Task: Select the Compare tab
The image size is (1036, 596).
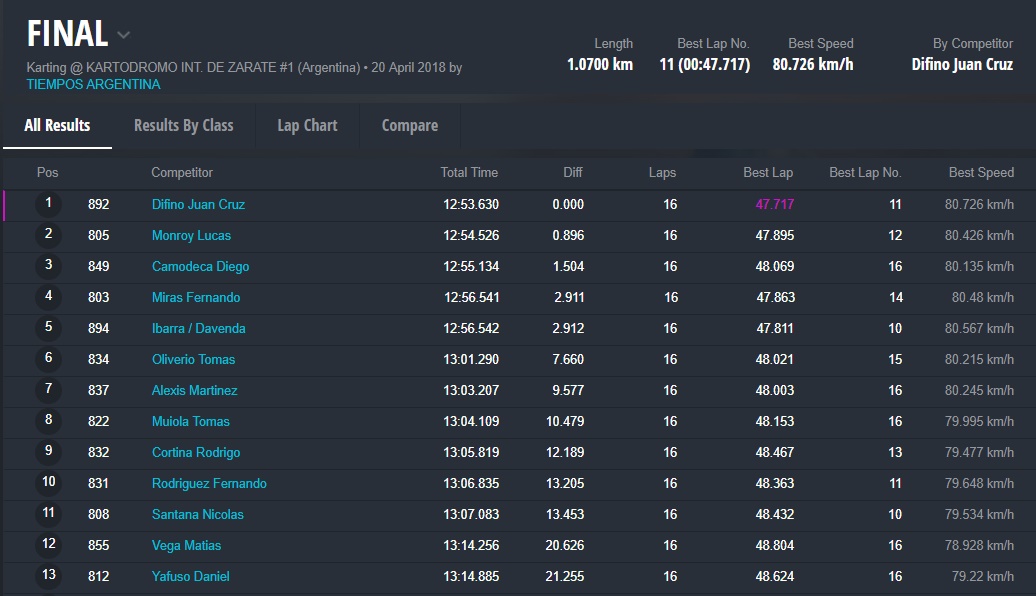Action: click(x=409, y=125)
